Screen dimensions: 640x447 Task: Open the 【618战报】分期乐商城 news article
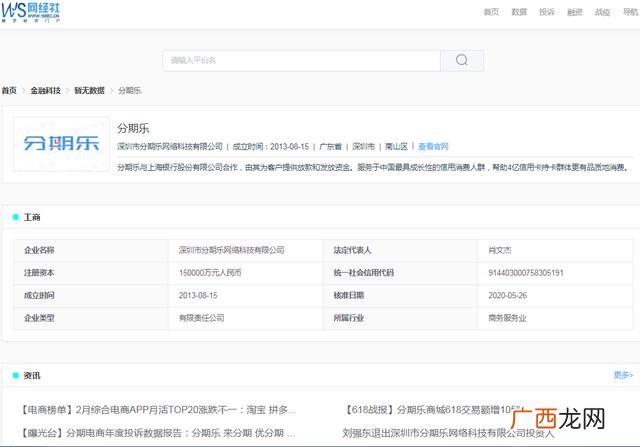pos(433,409)
